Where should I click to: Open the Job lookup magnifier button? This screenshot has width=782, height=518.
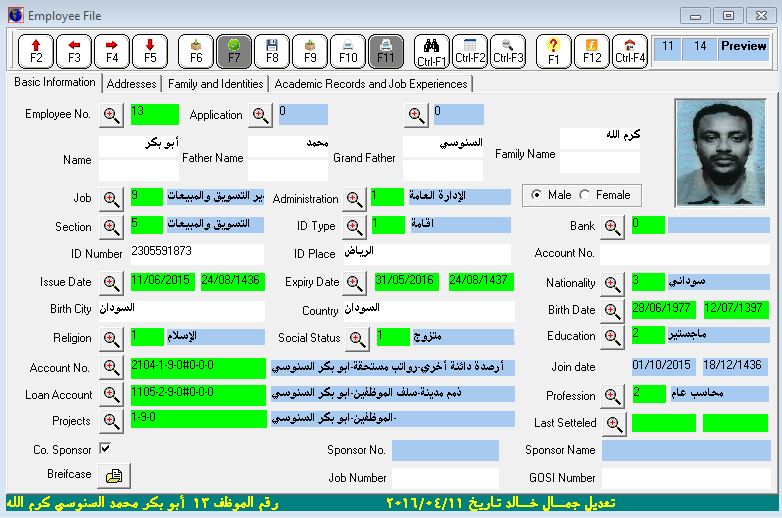[x=113, y=198]
